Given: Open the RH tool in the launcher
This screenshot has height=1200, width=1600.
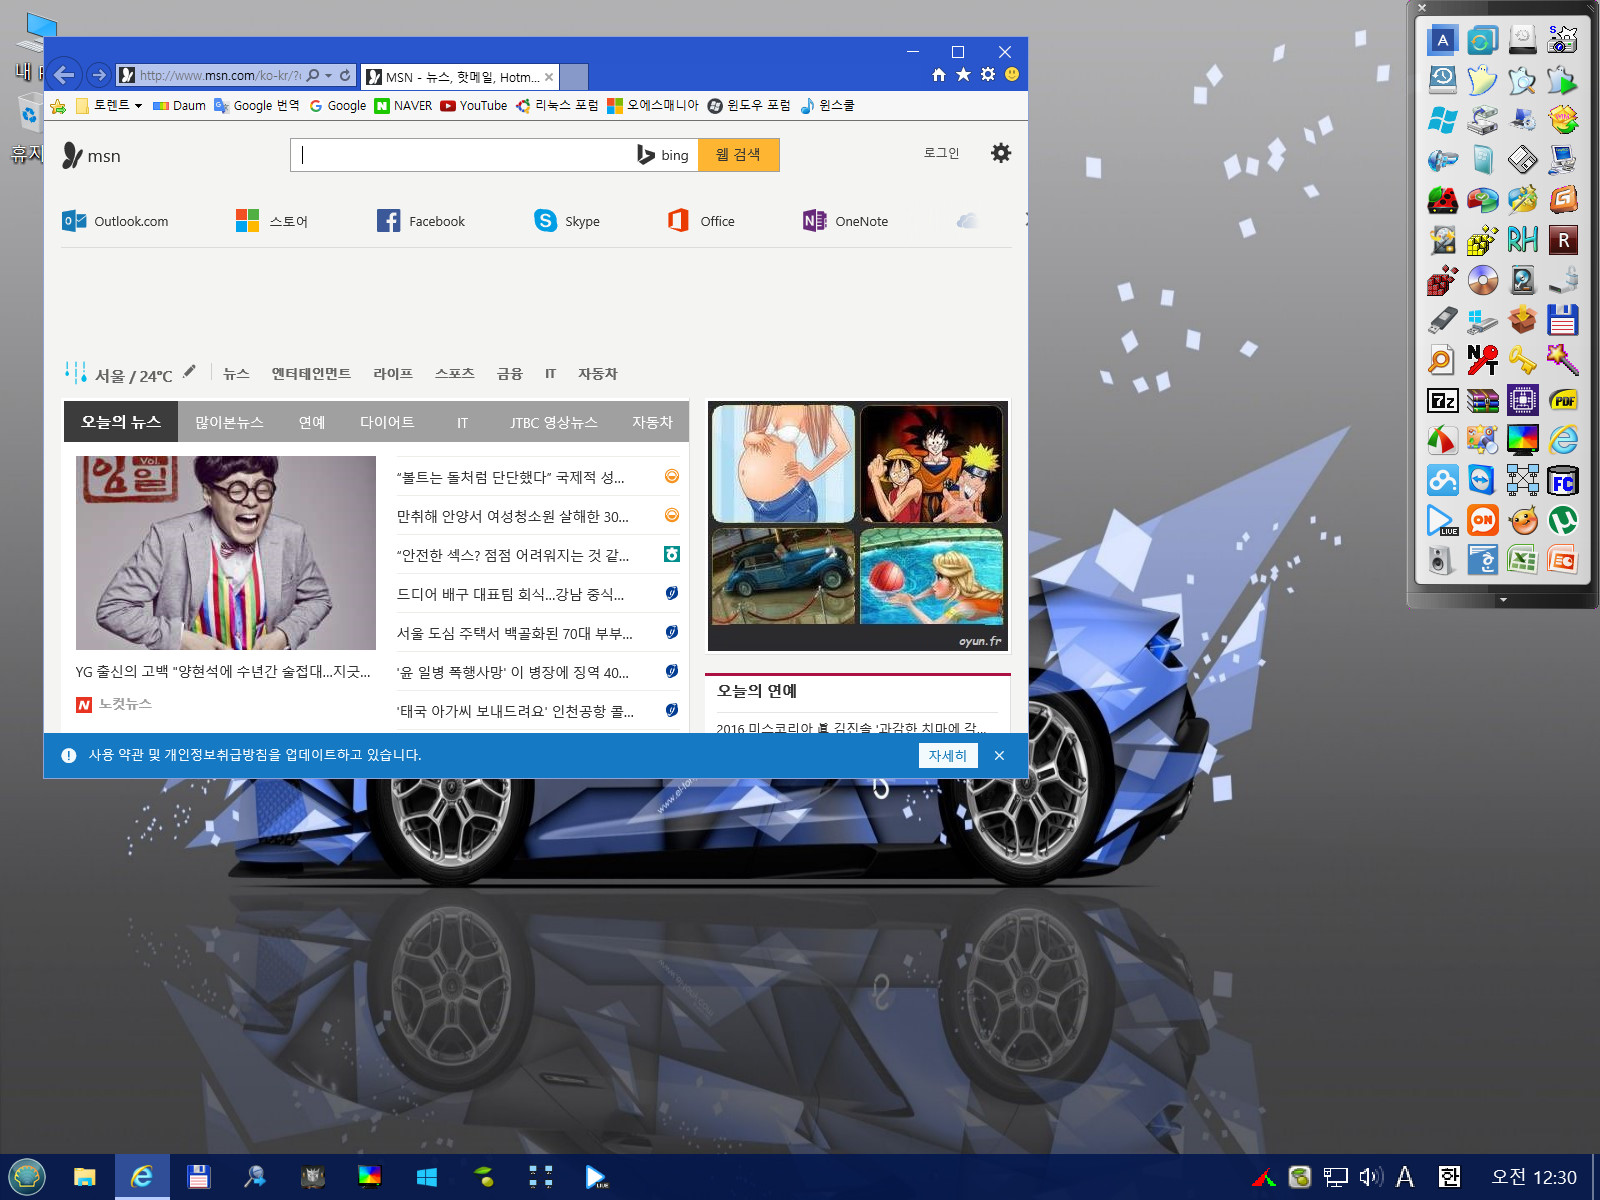Looking at the screenshot, I should (1522, 240).
